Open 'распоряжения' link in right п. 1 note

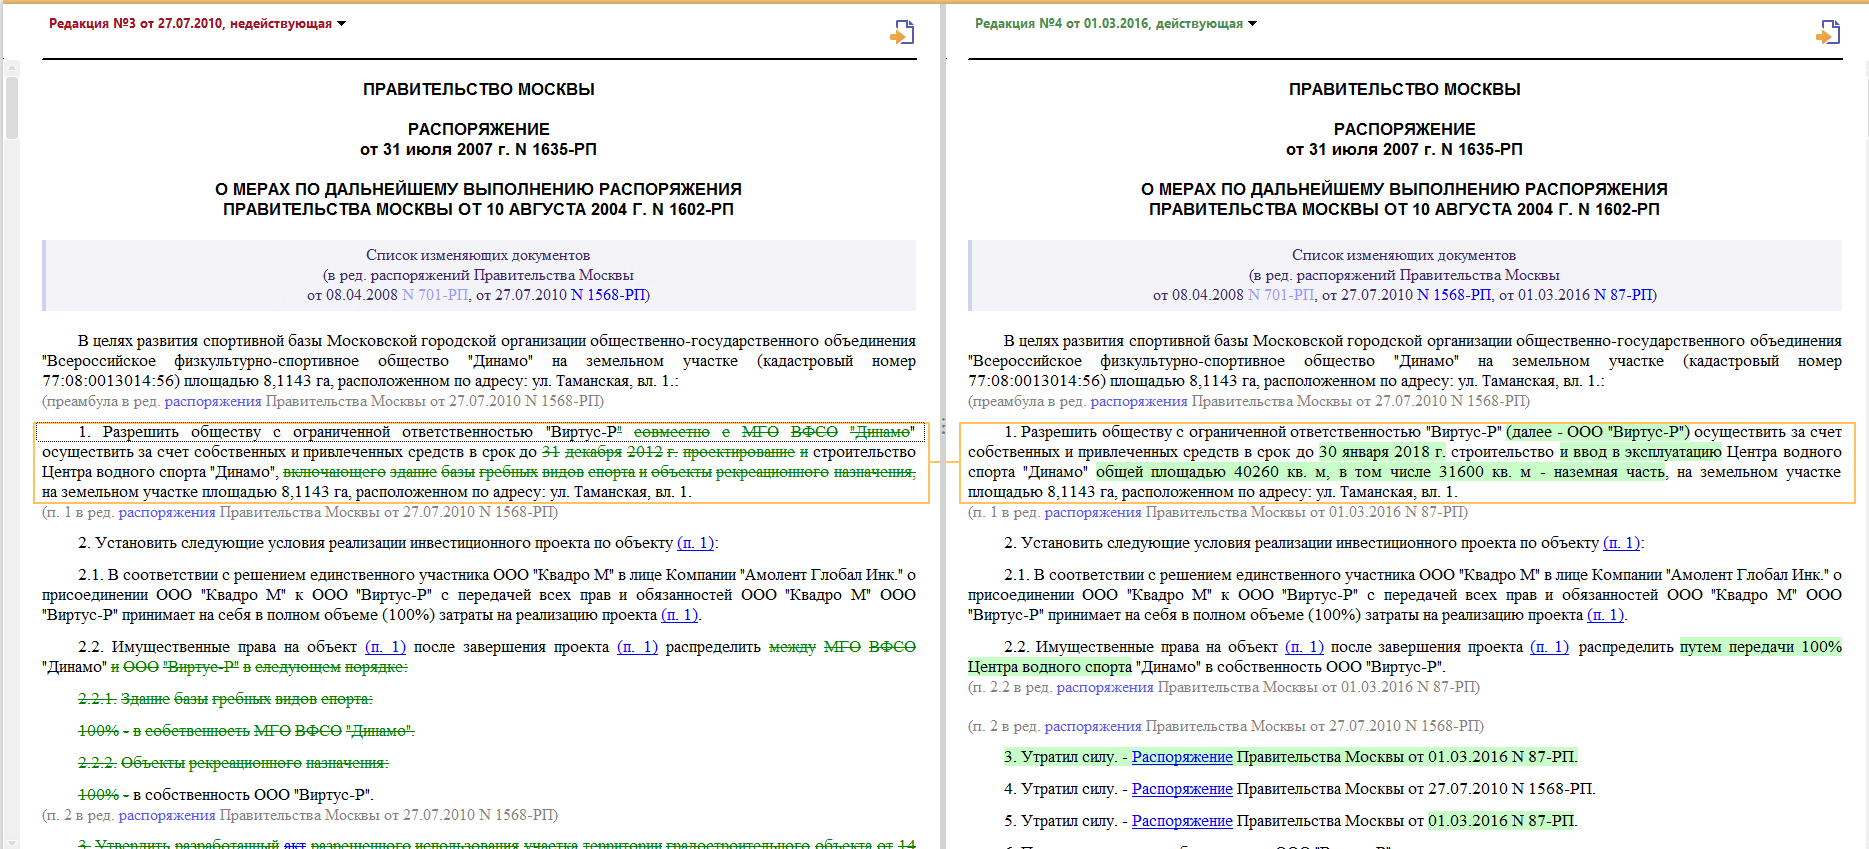(x=1093, y=512)
